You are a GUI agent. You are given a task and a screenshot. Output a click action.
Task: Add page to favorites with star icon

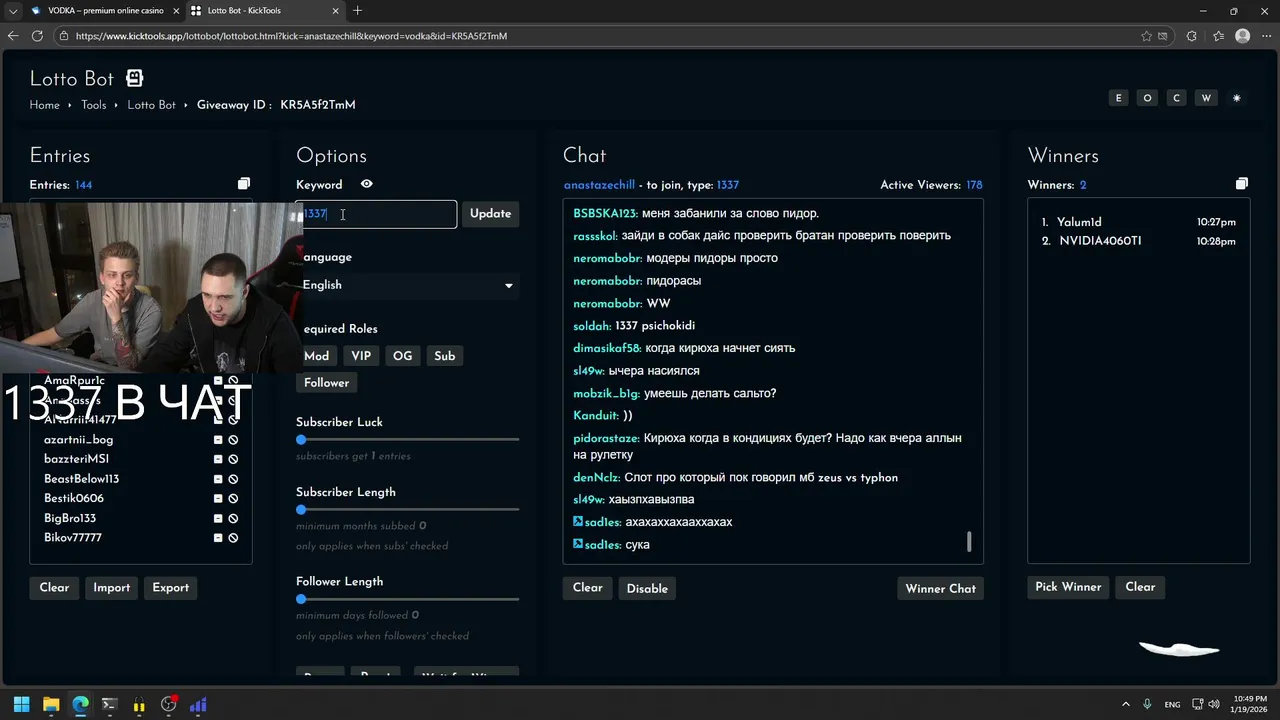1147,36
